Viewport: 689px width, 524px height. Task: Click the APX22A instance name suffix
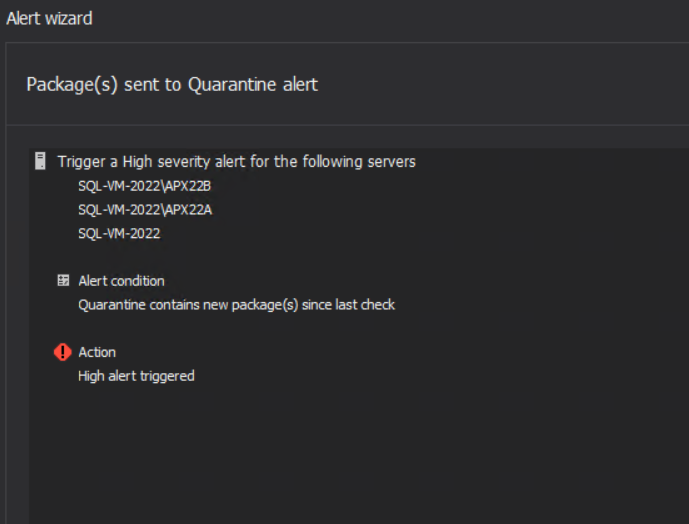(189, 210)
